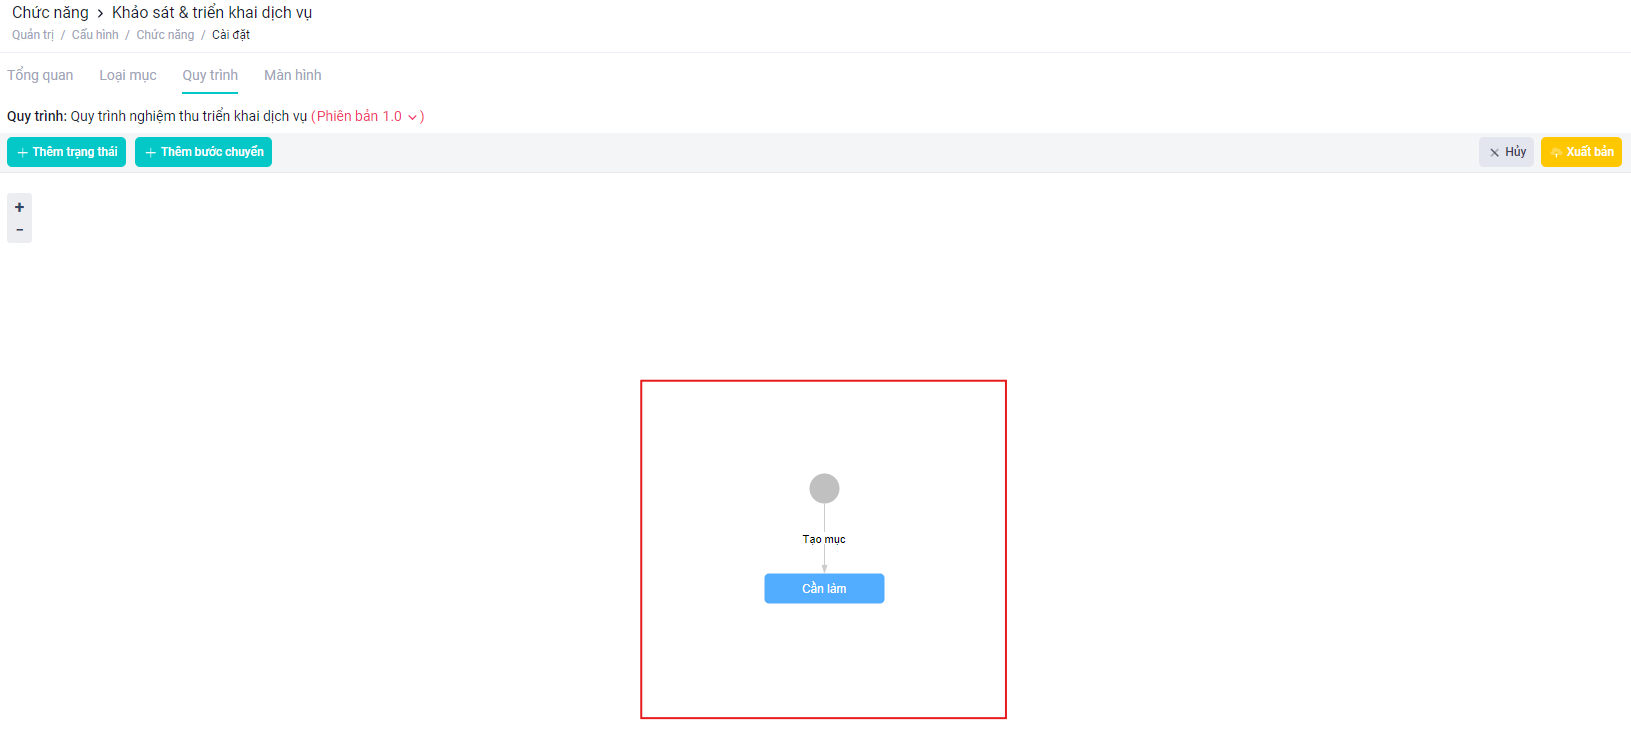Click the arrowhead above Cần làm
Screen dimensions: 1631x750
coord(824,568)
